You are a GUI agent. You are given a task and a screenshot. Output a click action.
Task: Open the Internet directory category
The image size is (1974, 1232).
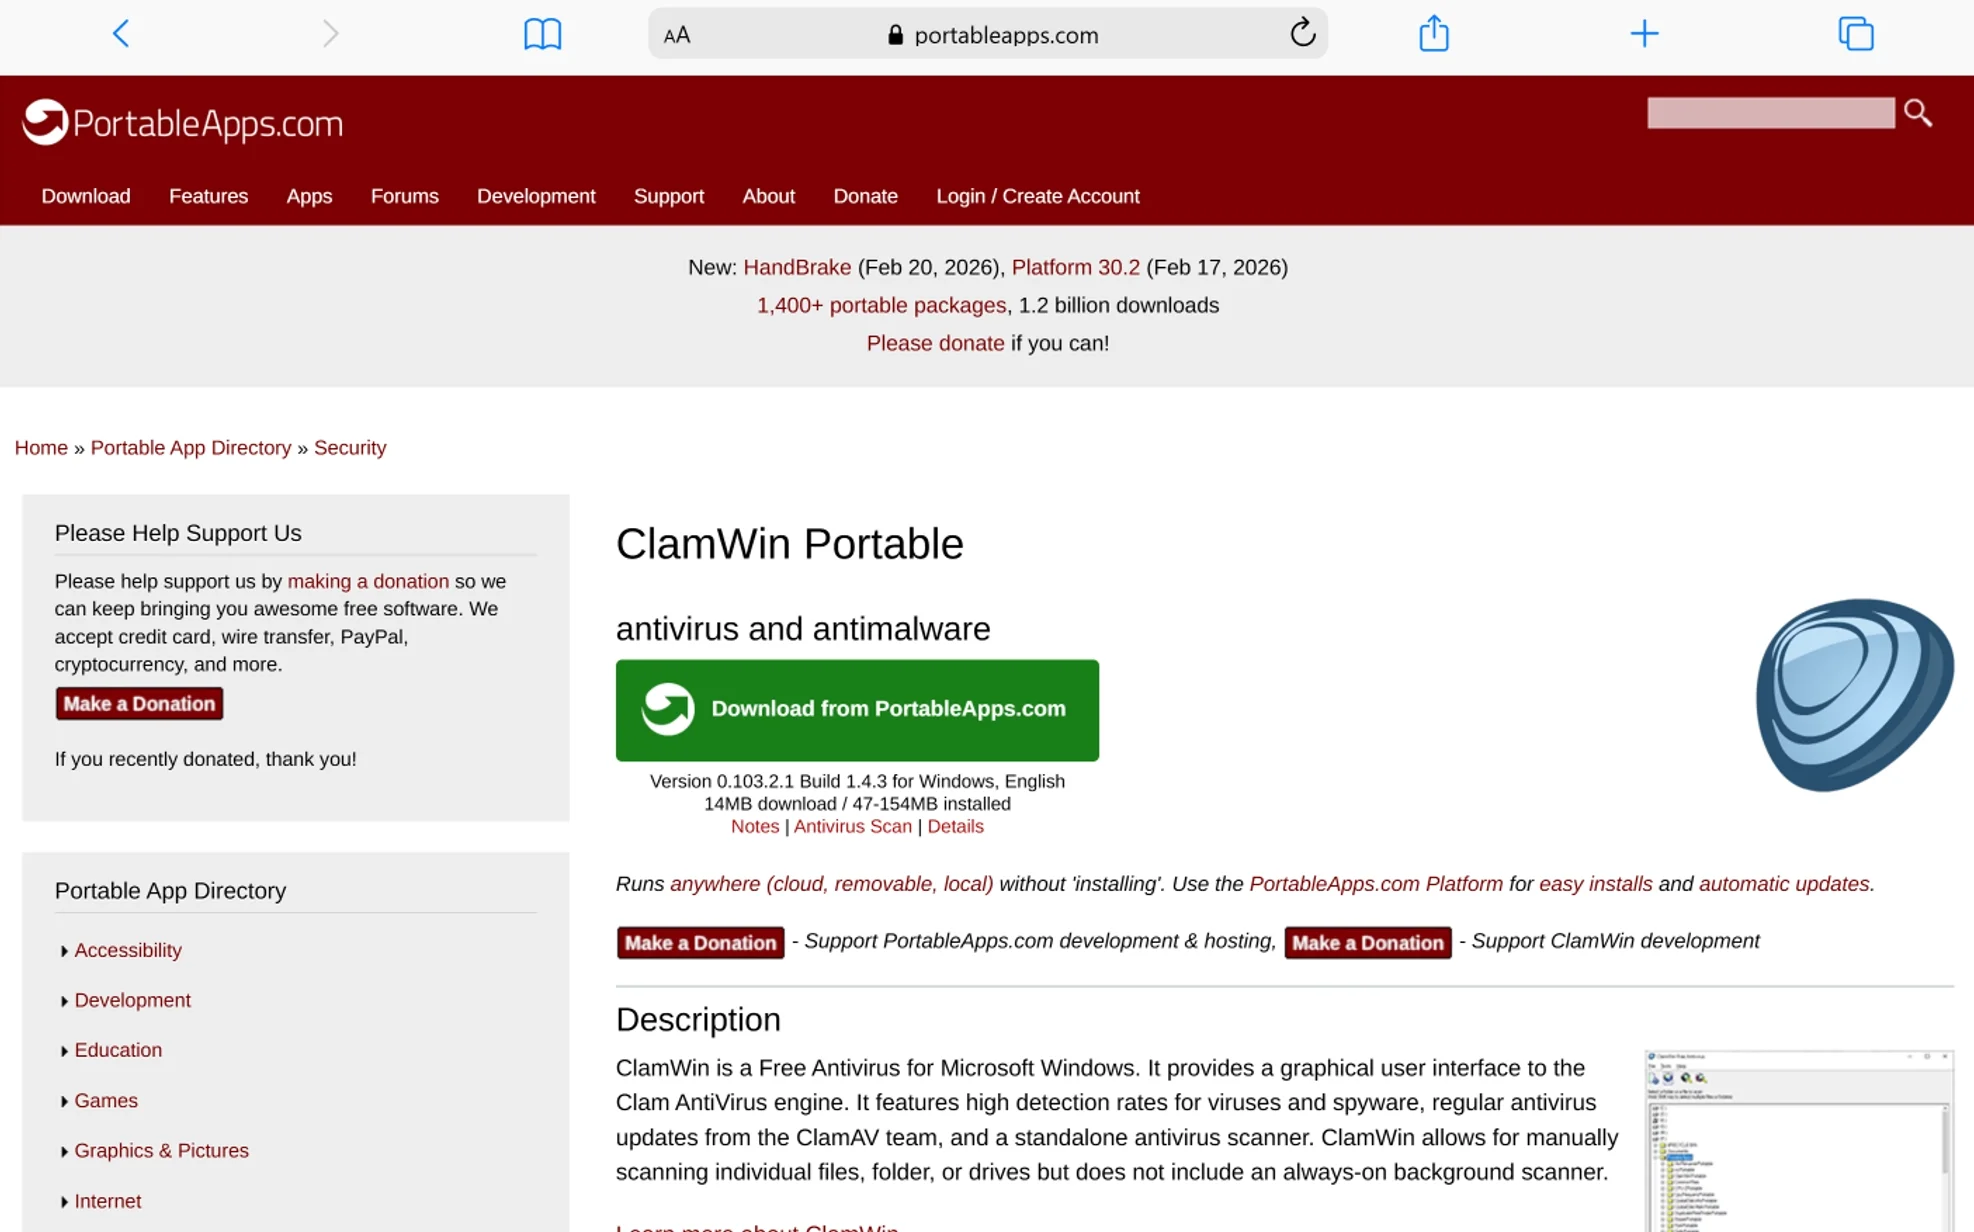coord(108,1201)
